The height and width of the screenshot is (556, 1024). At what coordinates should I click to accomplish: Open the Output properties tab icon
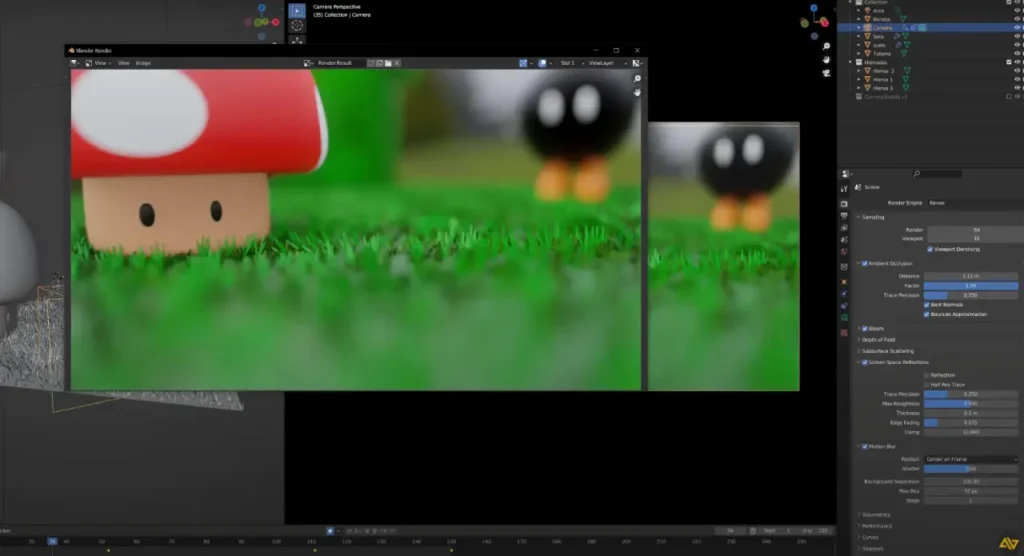[844, 216]
